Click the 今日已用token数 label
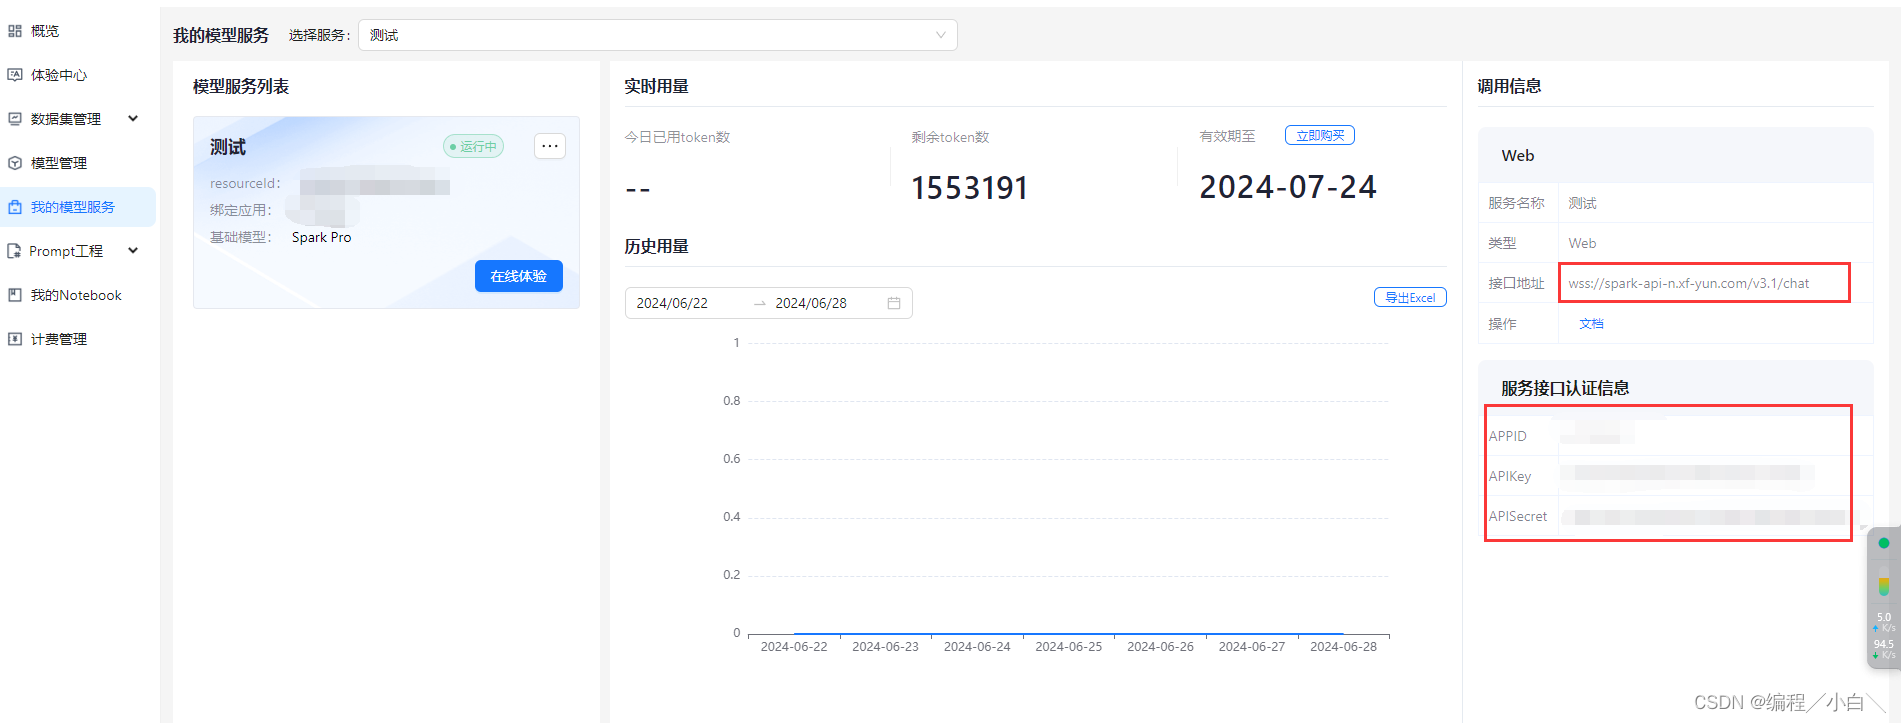Viewport: 1901px width, 723px height. click(x=678, y=137)
